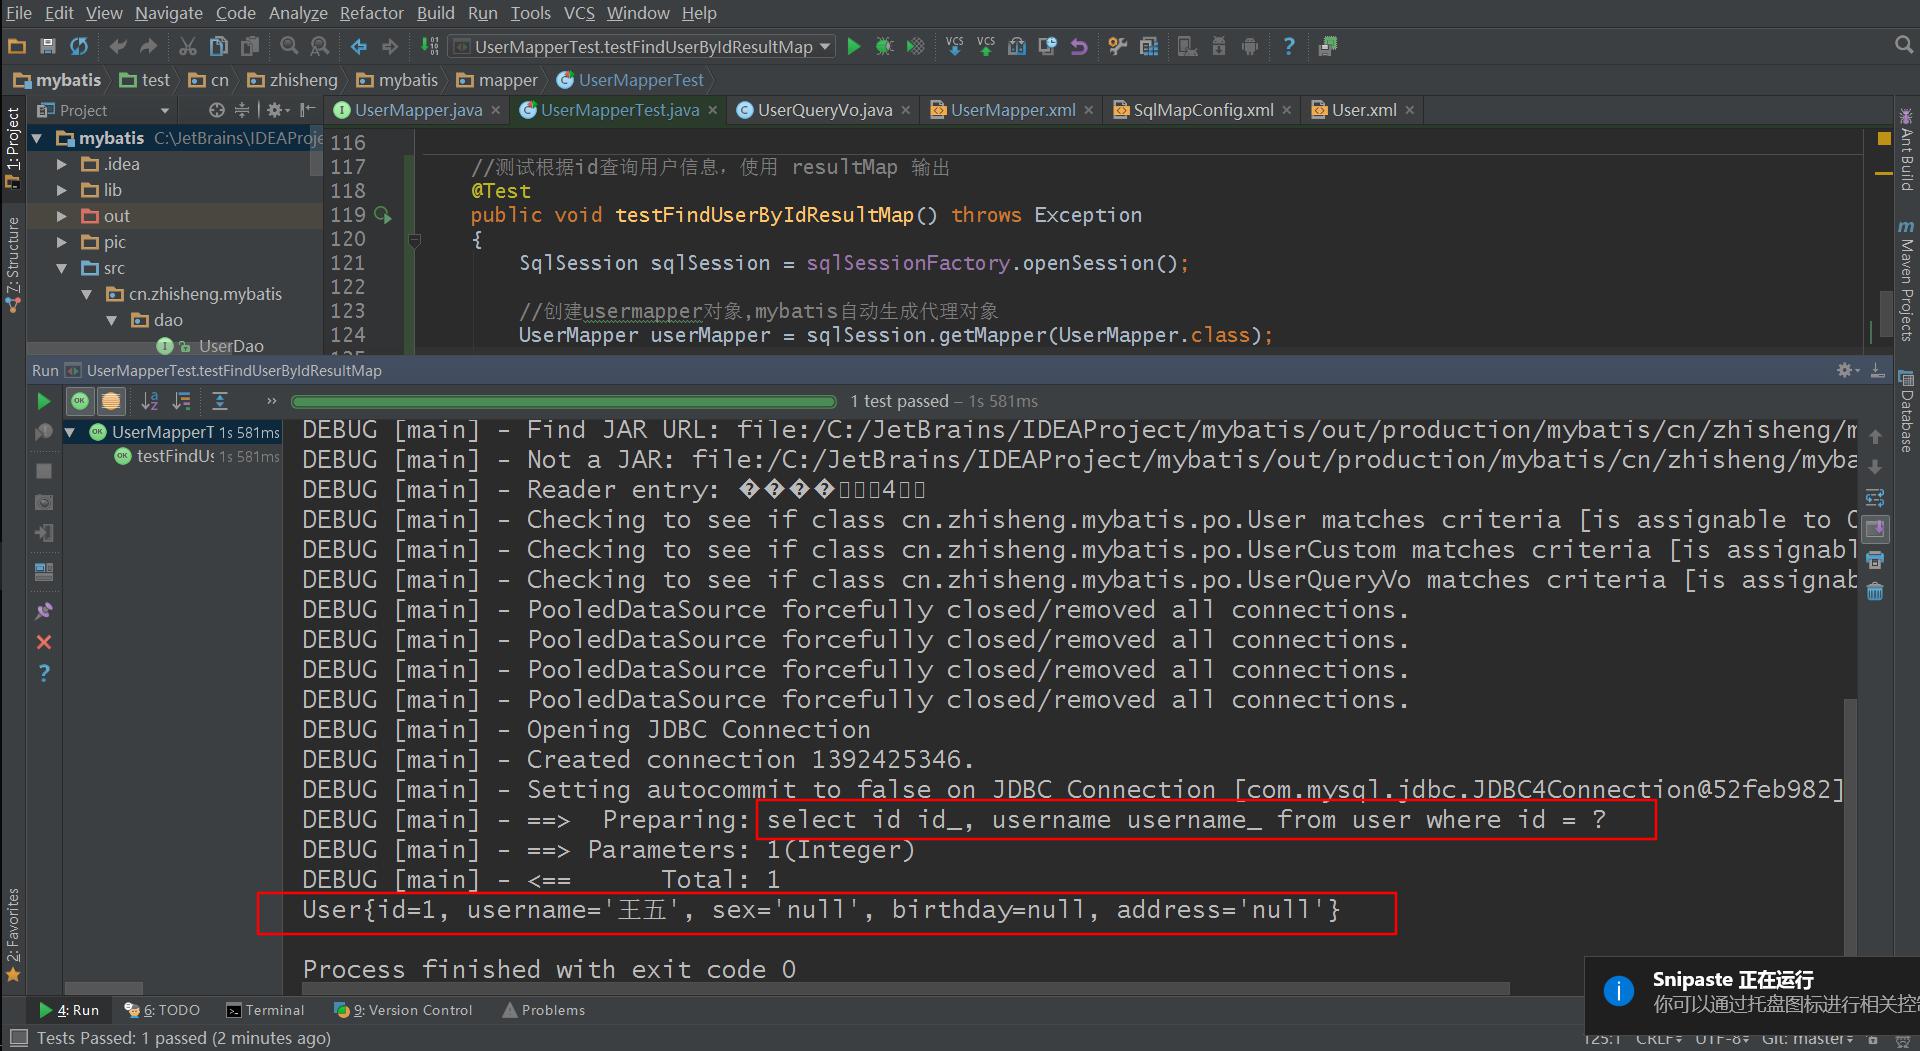This screenshot has width=1920, height=1051.
Task: Open settings with the wrench icon
Action: 1118,46
